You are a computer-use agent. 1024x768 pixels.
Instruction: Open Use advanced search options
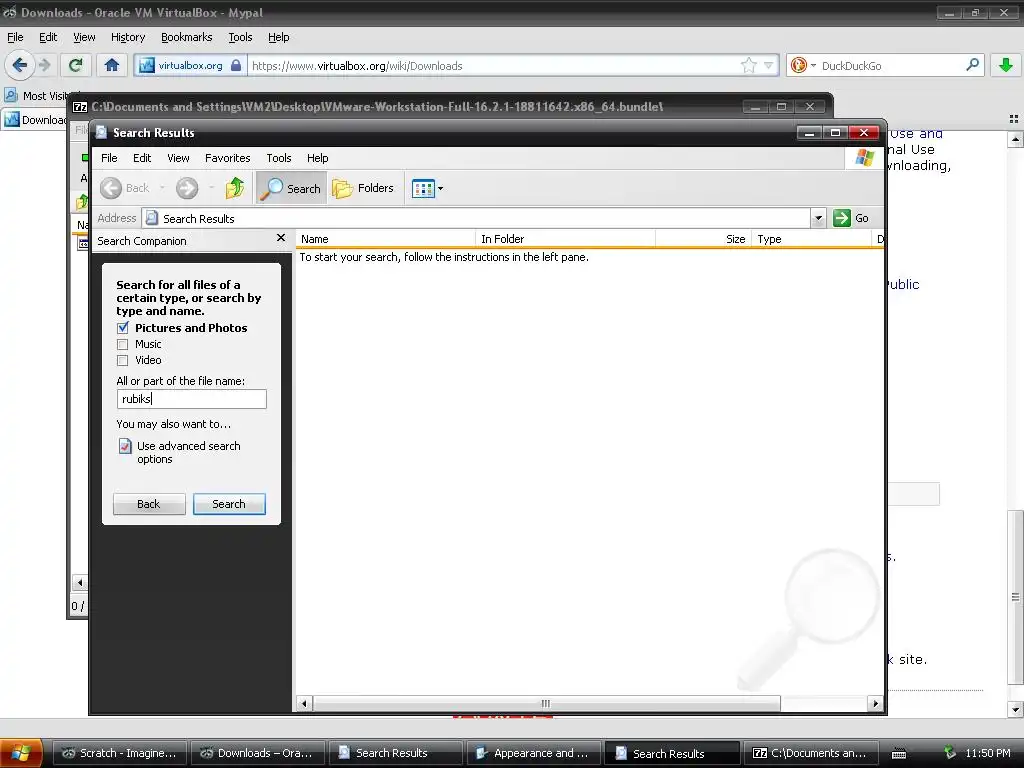click(x=180, y=452)
